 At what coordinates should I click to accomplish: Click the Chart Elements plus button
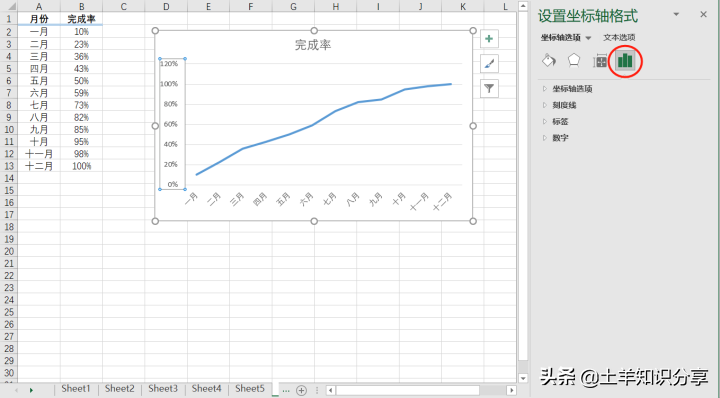click(x=489, y=39)
